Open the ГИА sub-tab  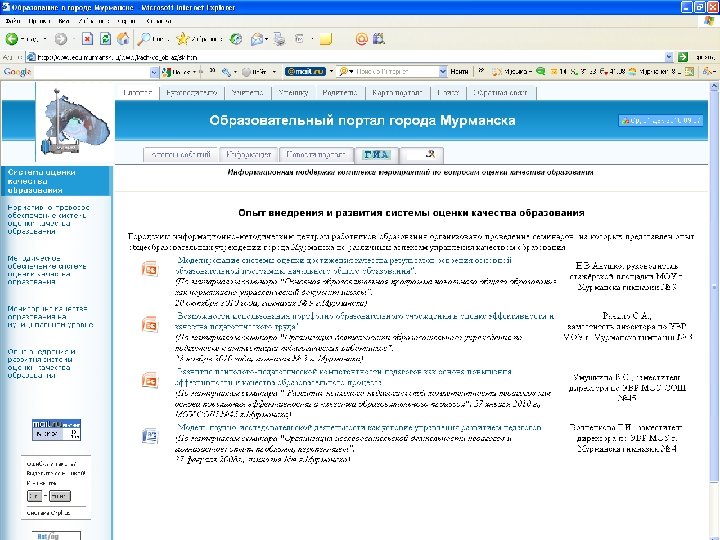(x=377, y=155)
